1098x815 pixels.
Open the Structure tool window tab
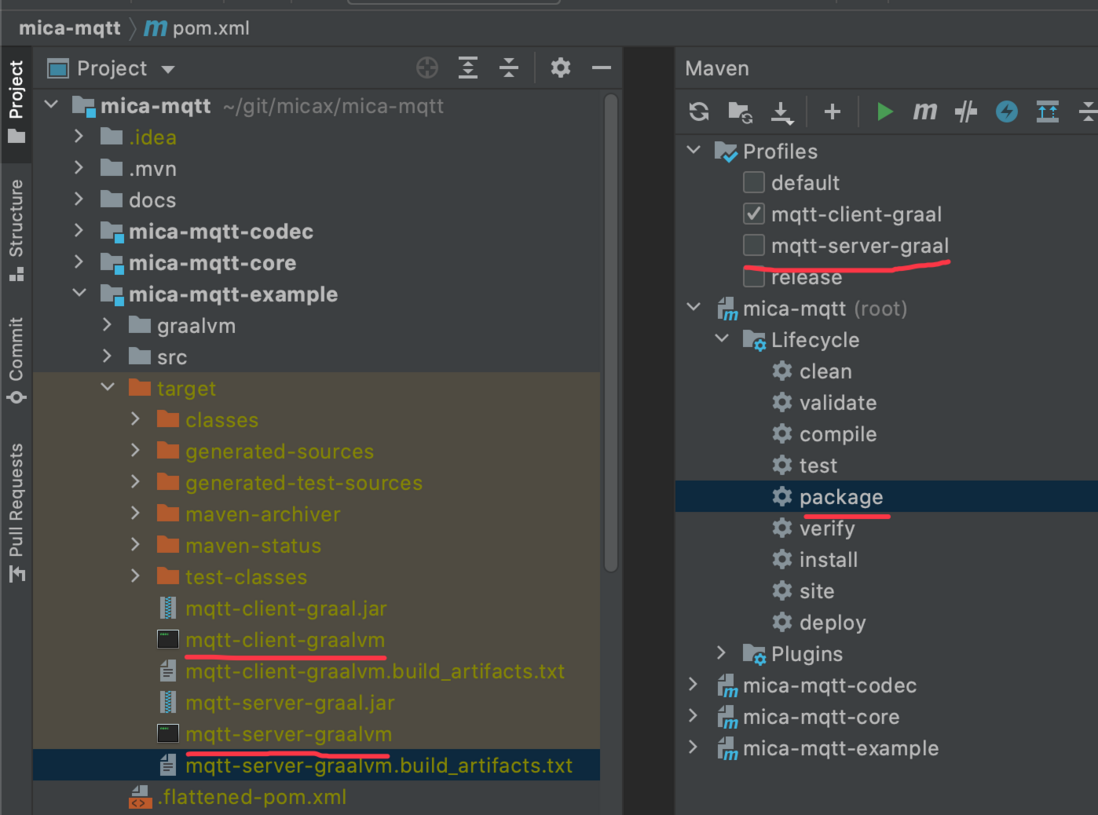click(x=16, y=231)
